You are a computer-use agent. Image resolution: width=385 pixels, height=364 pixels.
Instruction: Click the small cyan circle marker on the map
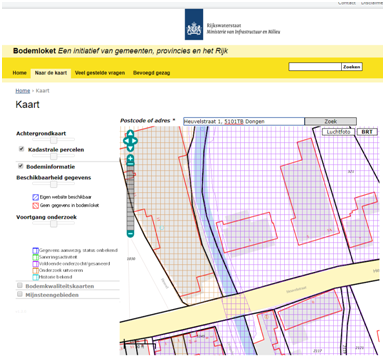pos(162,228)
